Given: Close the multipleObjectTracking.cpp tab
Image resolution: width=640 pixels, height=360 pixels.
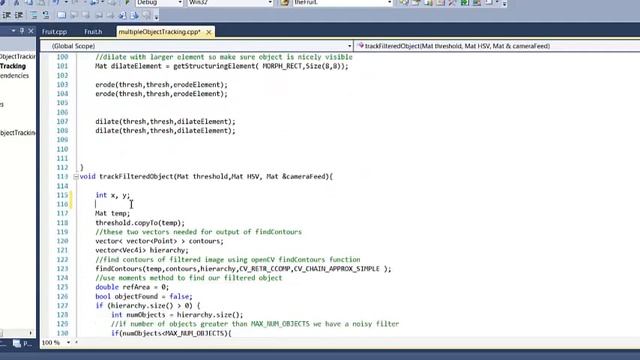Looking at the screenshot, I should (x=209, y=32).
